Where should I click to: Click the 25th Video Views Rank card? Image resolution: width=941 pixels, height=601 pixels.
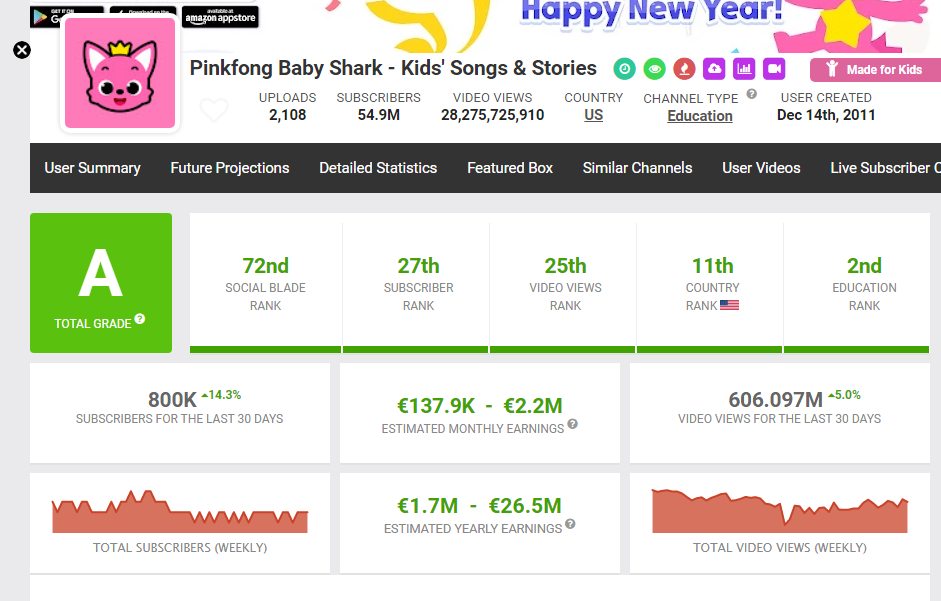coord(565,283)
